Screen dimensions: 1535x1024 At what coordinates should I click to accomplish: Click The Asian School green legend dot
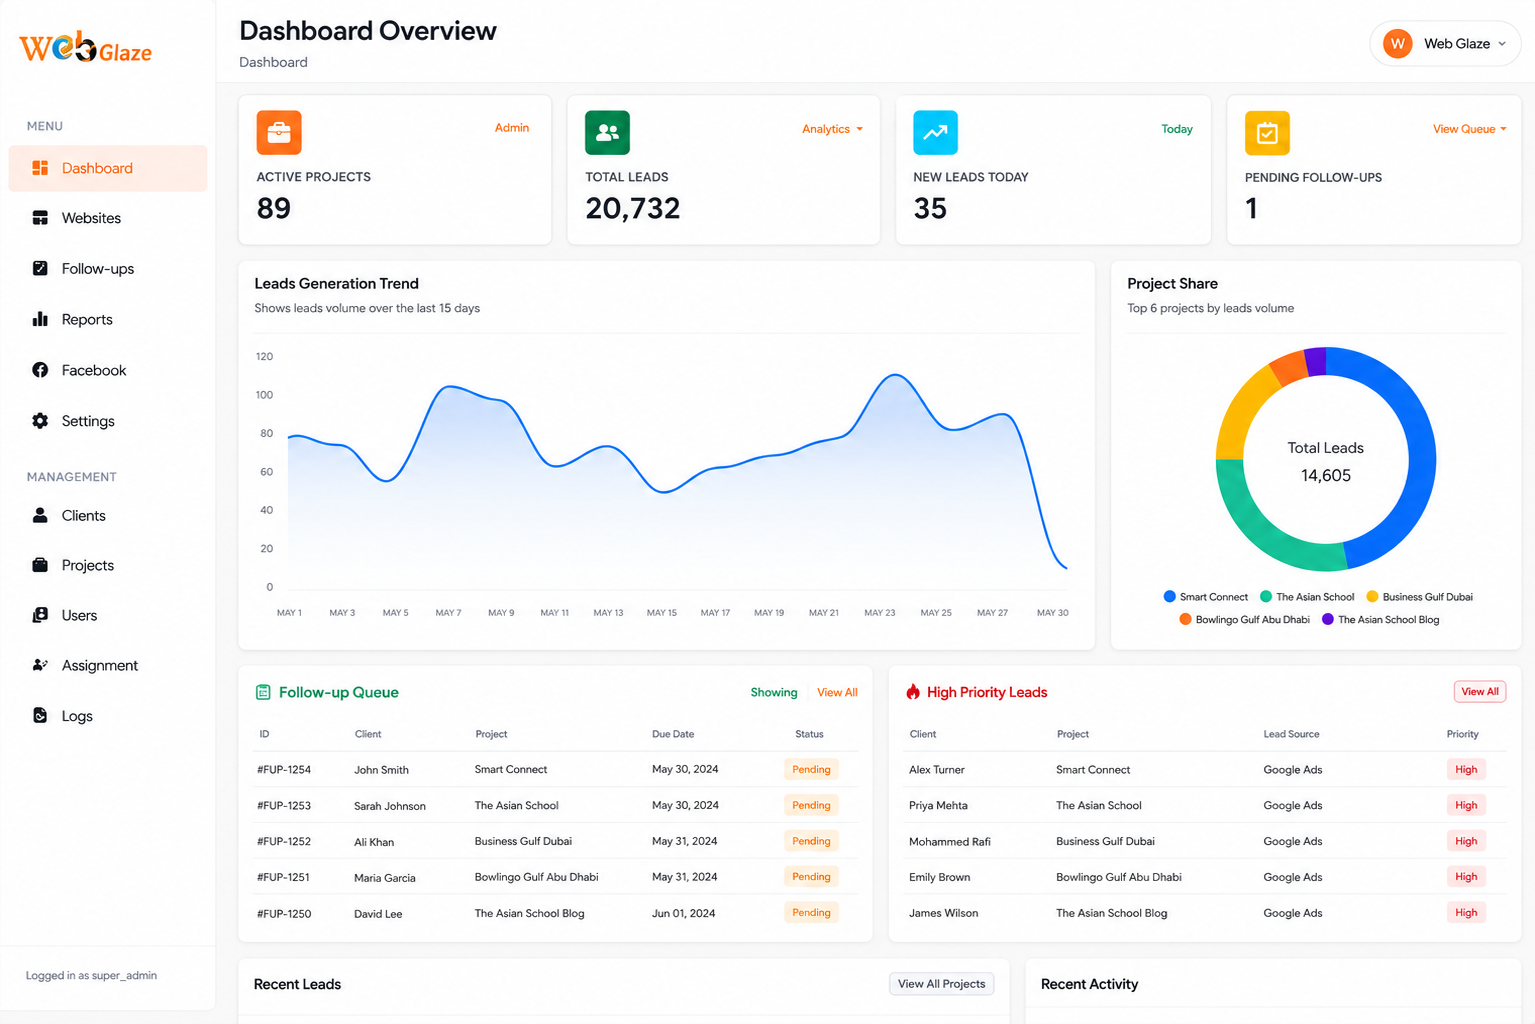pos(1266,596)
